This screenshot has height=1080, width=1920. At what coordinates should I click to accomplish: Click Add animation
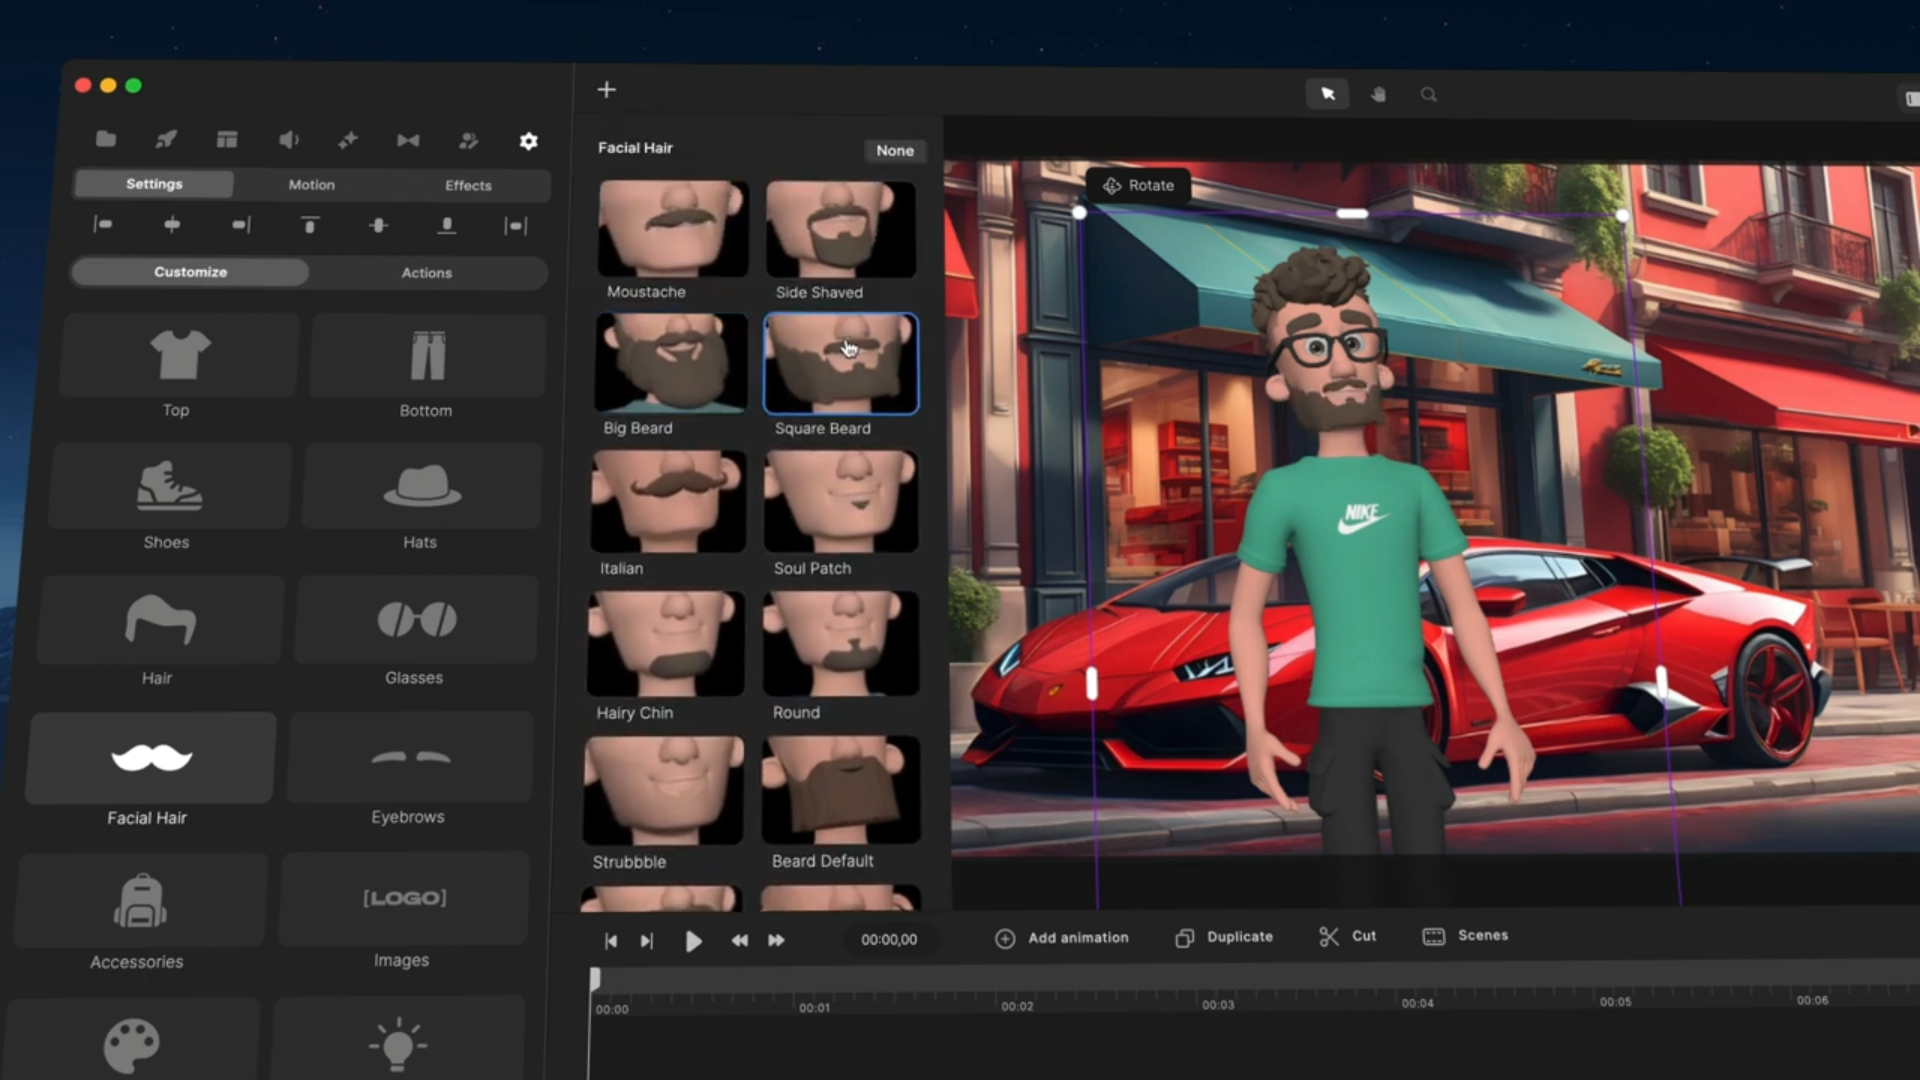[x=1062, y=938]
